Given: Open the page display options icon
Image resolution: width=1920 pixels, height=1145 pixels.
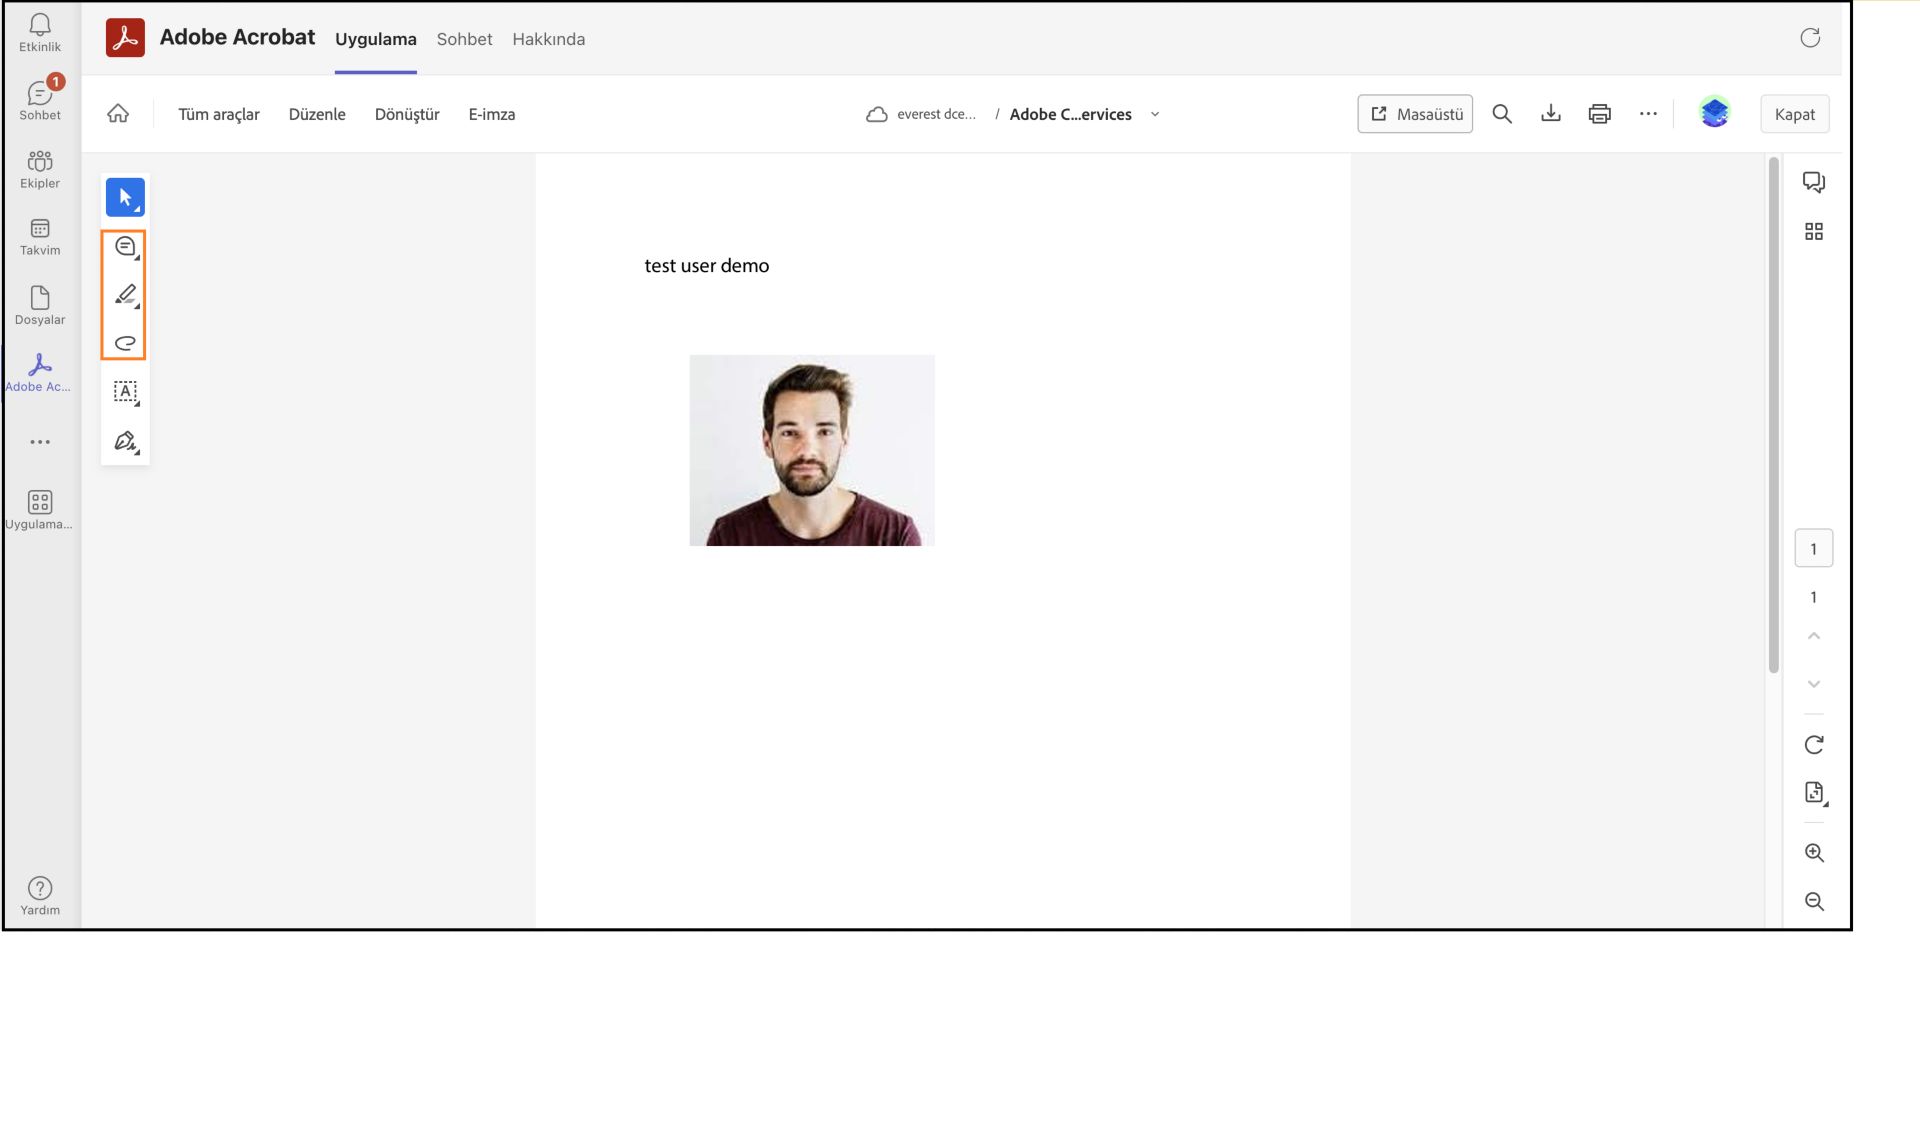Looking at the screenshot, I should (x=1815, y=793).
